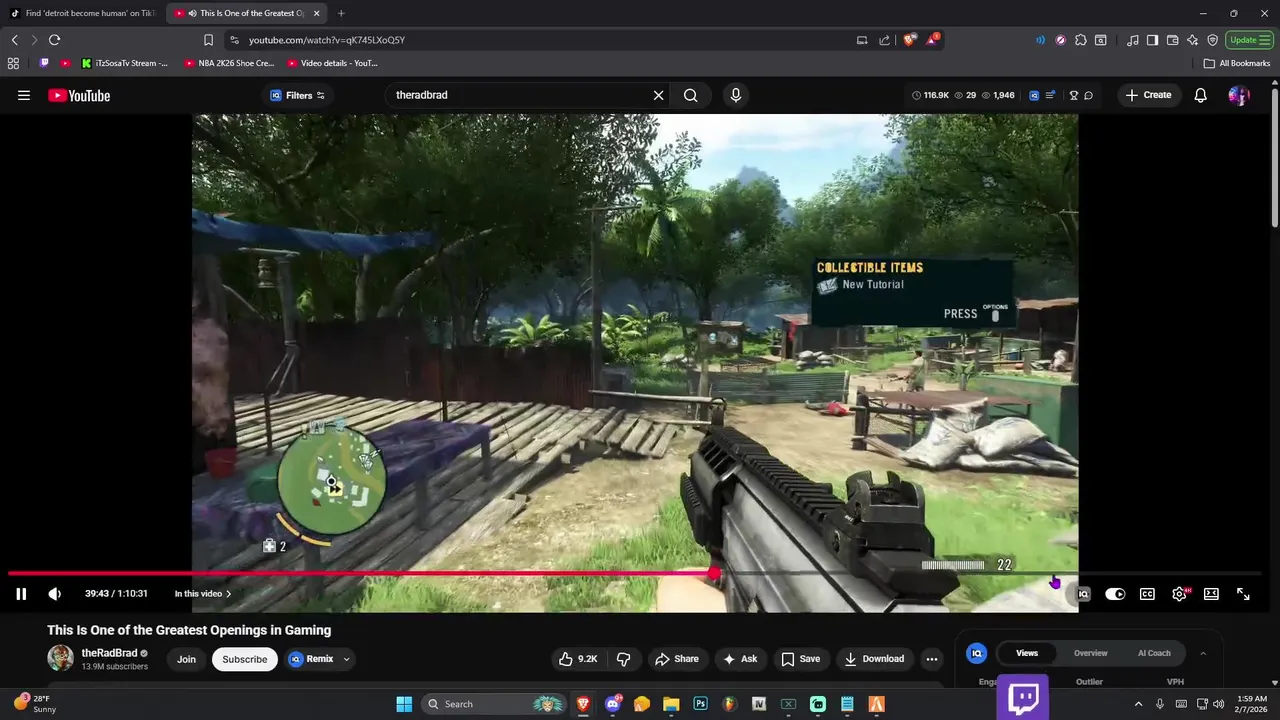Click the IQ icon in player controls
The height and width of the screenshot is (720, 1280).
(1083, 594)
